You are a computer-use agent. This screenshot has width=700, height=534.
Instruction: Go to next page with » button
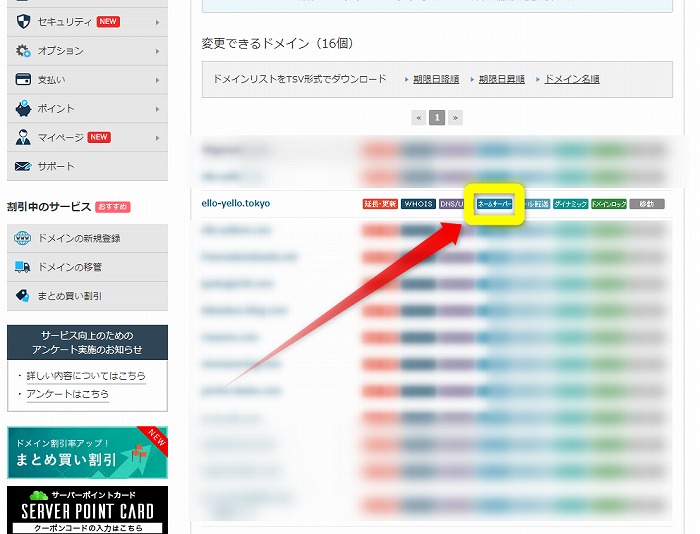pyautogui.click(x=456, y=117)
